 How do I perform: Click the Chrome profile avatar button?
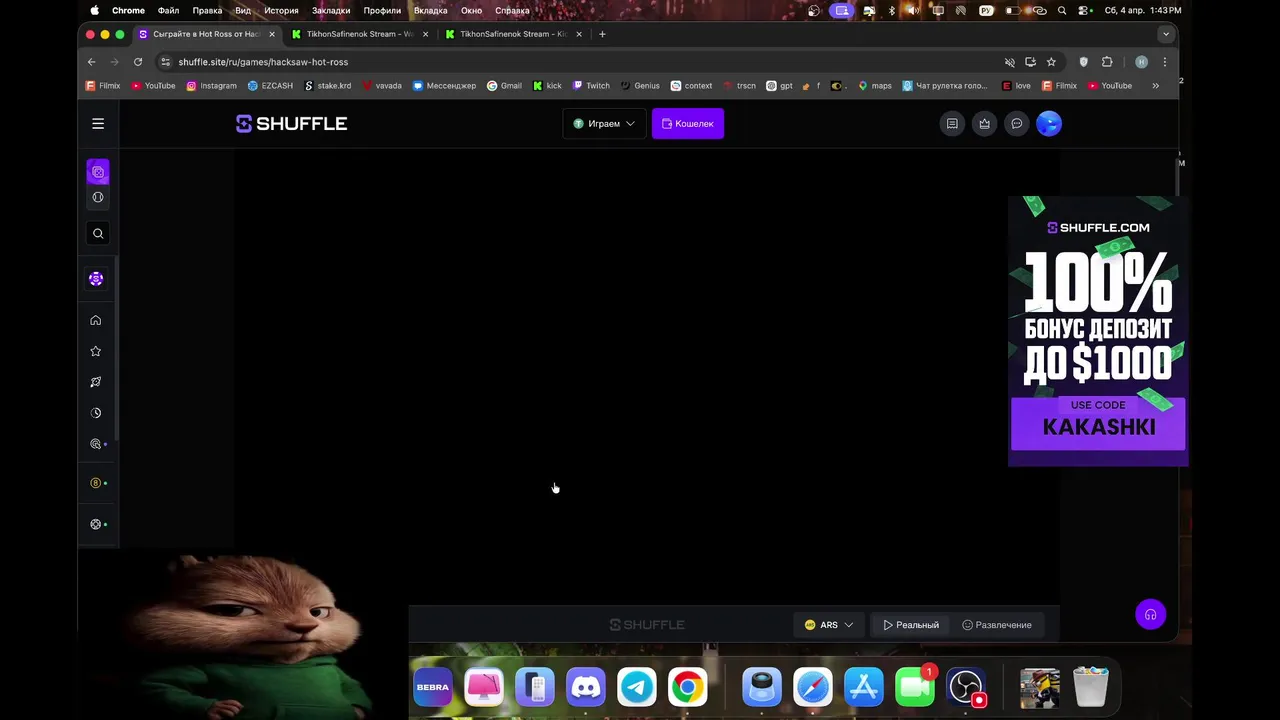pos(1141,62)
